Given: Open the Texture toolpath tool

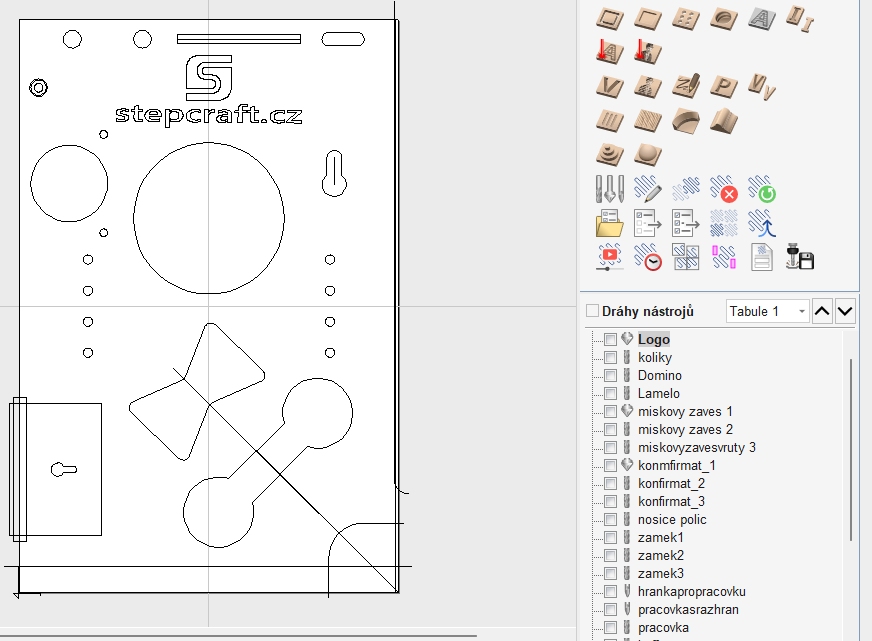Looking at the screenshot, I should 648,120.
